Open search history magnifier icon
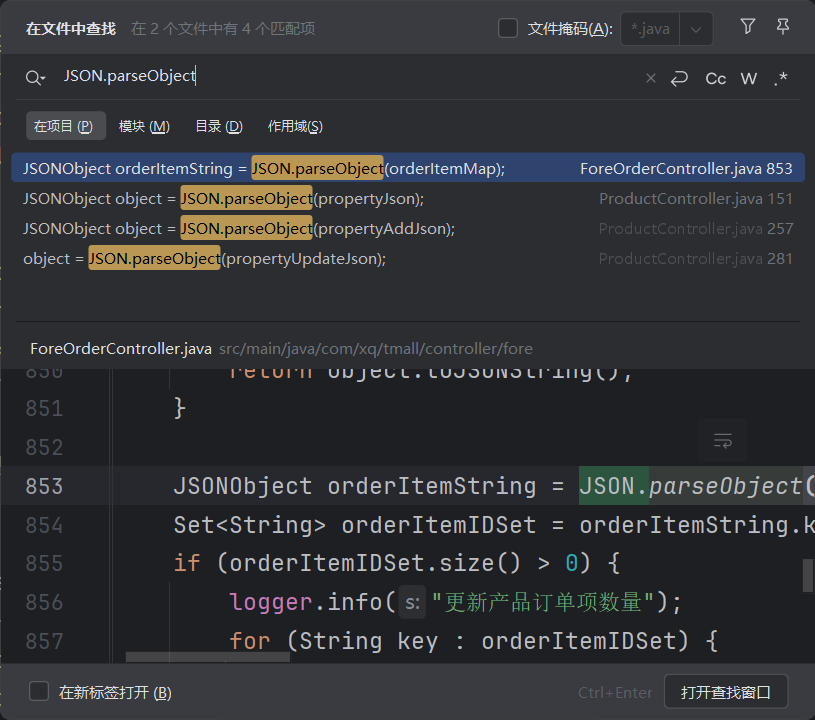Image resolution: width=815 pixels, height=720 pixels. 35,78
